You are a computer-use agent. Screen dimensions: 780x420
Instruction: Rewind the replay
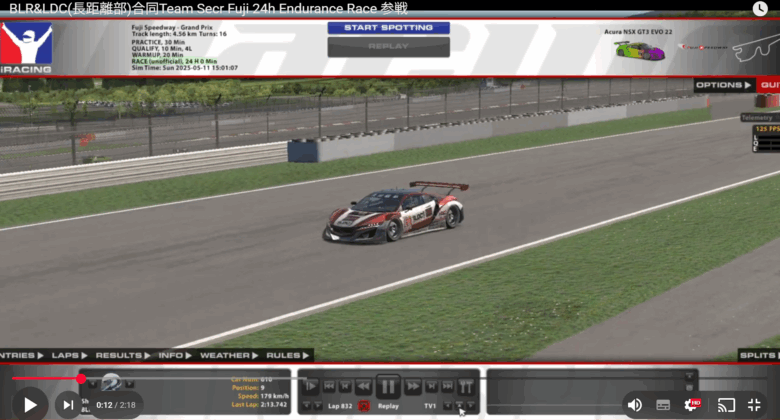pyautogui.click(x=364, y=386)
